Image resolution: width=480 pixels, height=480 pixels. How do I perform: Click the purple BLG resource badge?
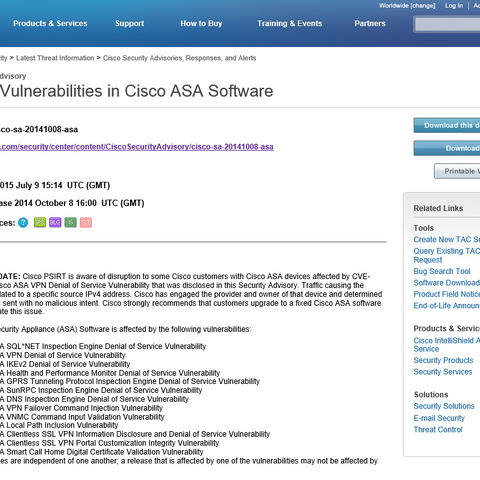click(55, 222)
